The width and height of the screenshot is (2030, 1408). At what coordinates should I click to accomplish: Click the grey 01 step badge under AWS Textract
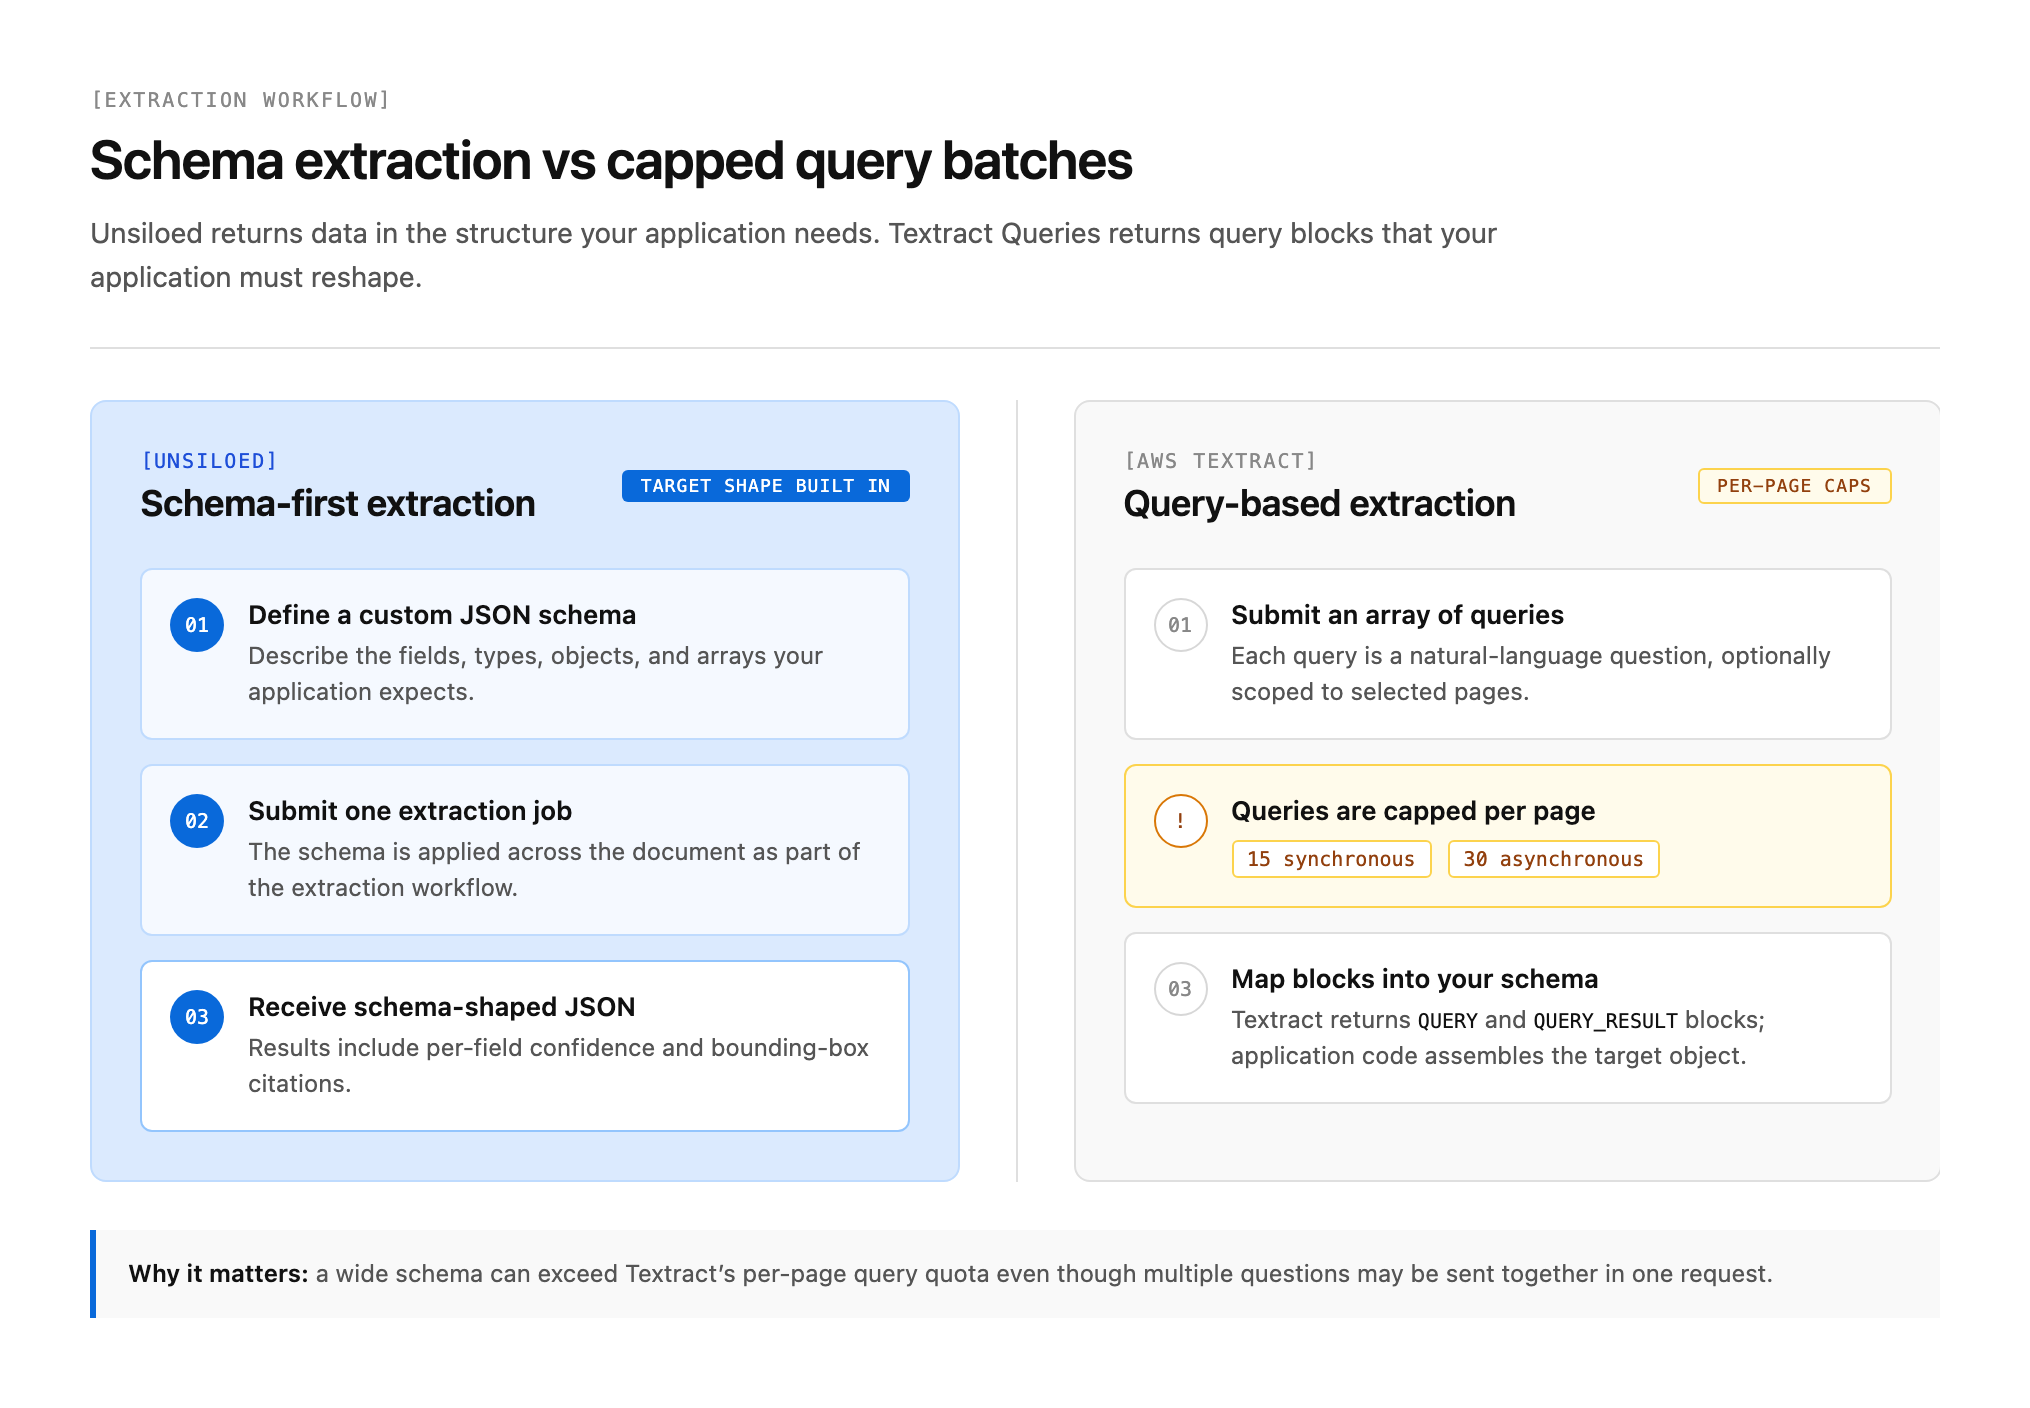(1180, 625)
